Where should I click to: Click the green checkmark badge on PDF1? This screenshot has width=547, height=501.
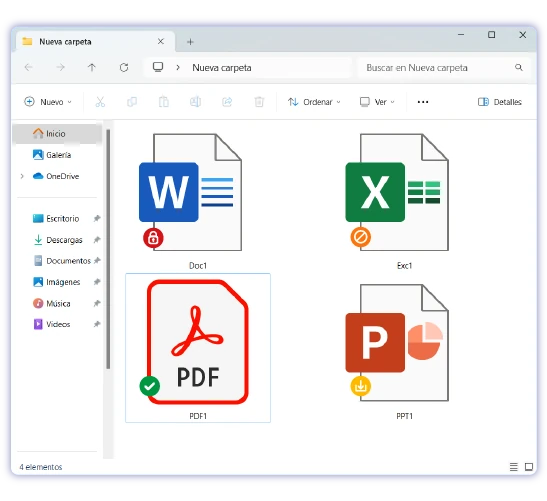[150, 386]
